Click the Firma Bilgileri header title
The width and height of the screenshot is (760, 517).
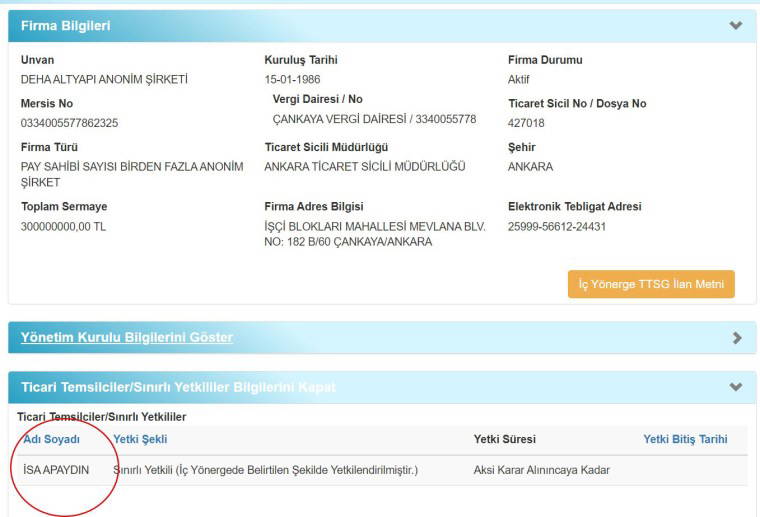[66, 26]
